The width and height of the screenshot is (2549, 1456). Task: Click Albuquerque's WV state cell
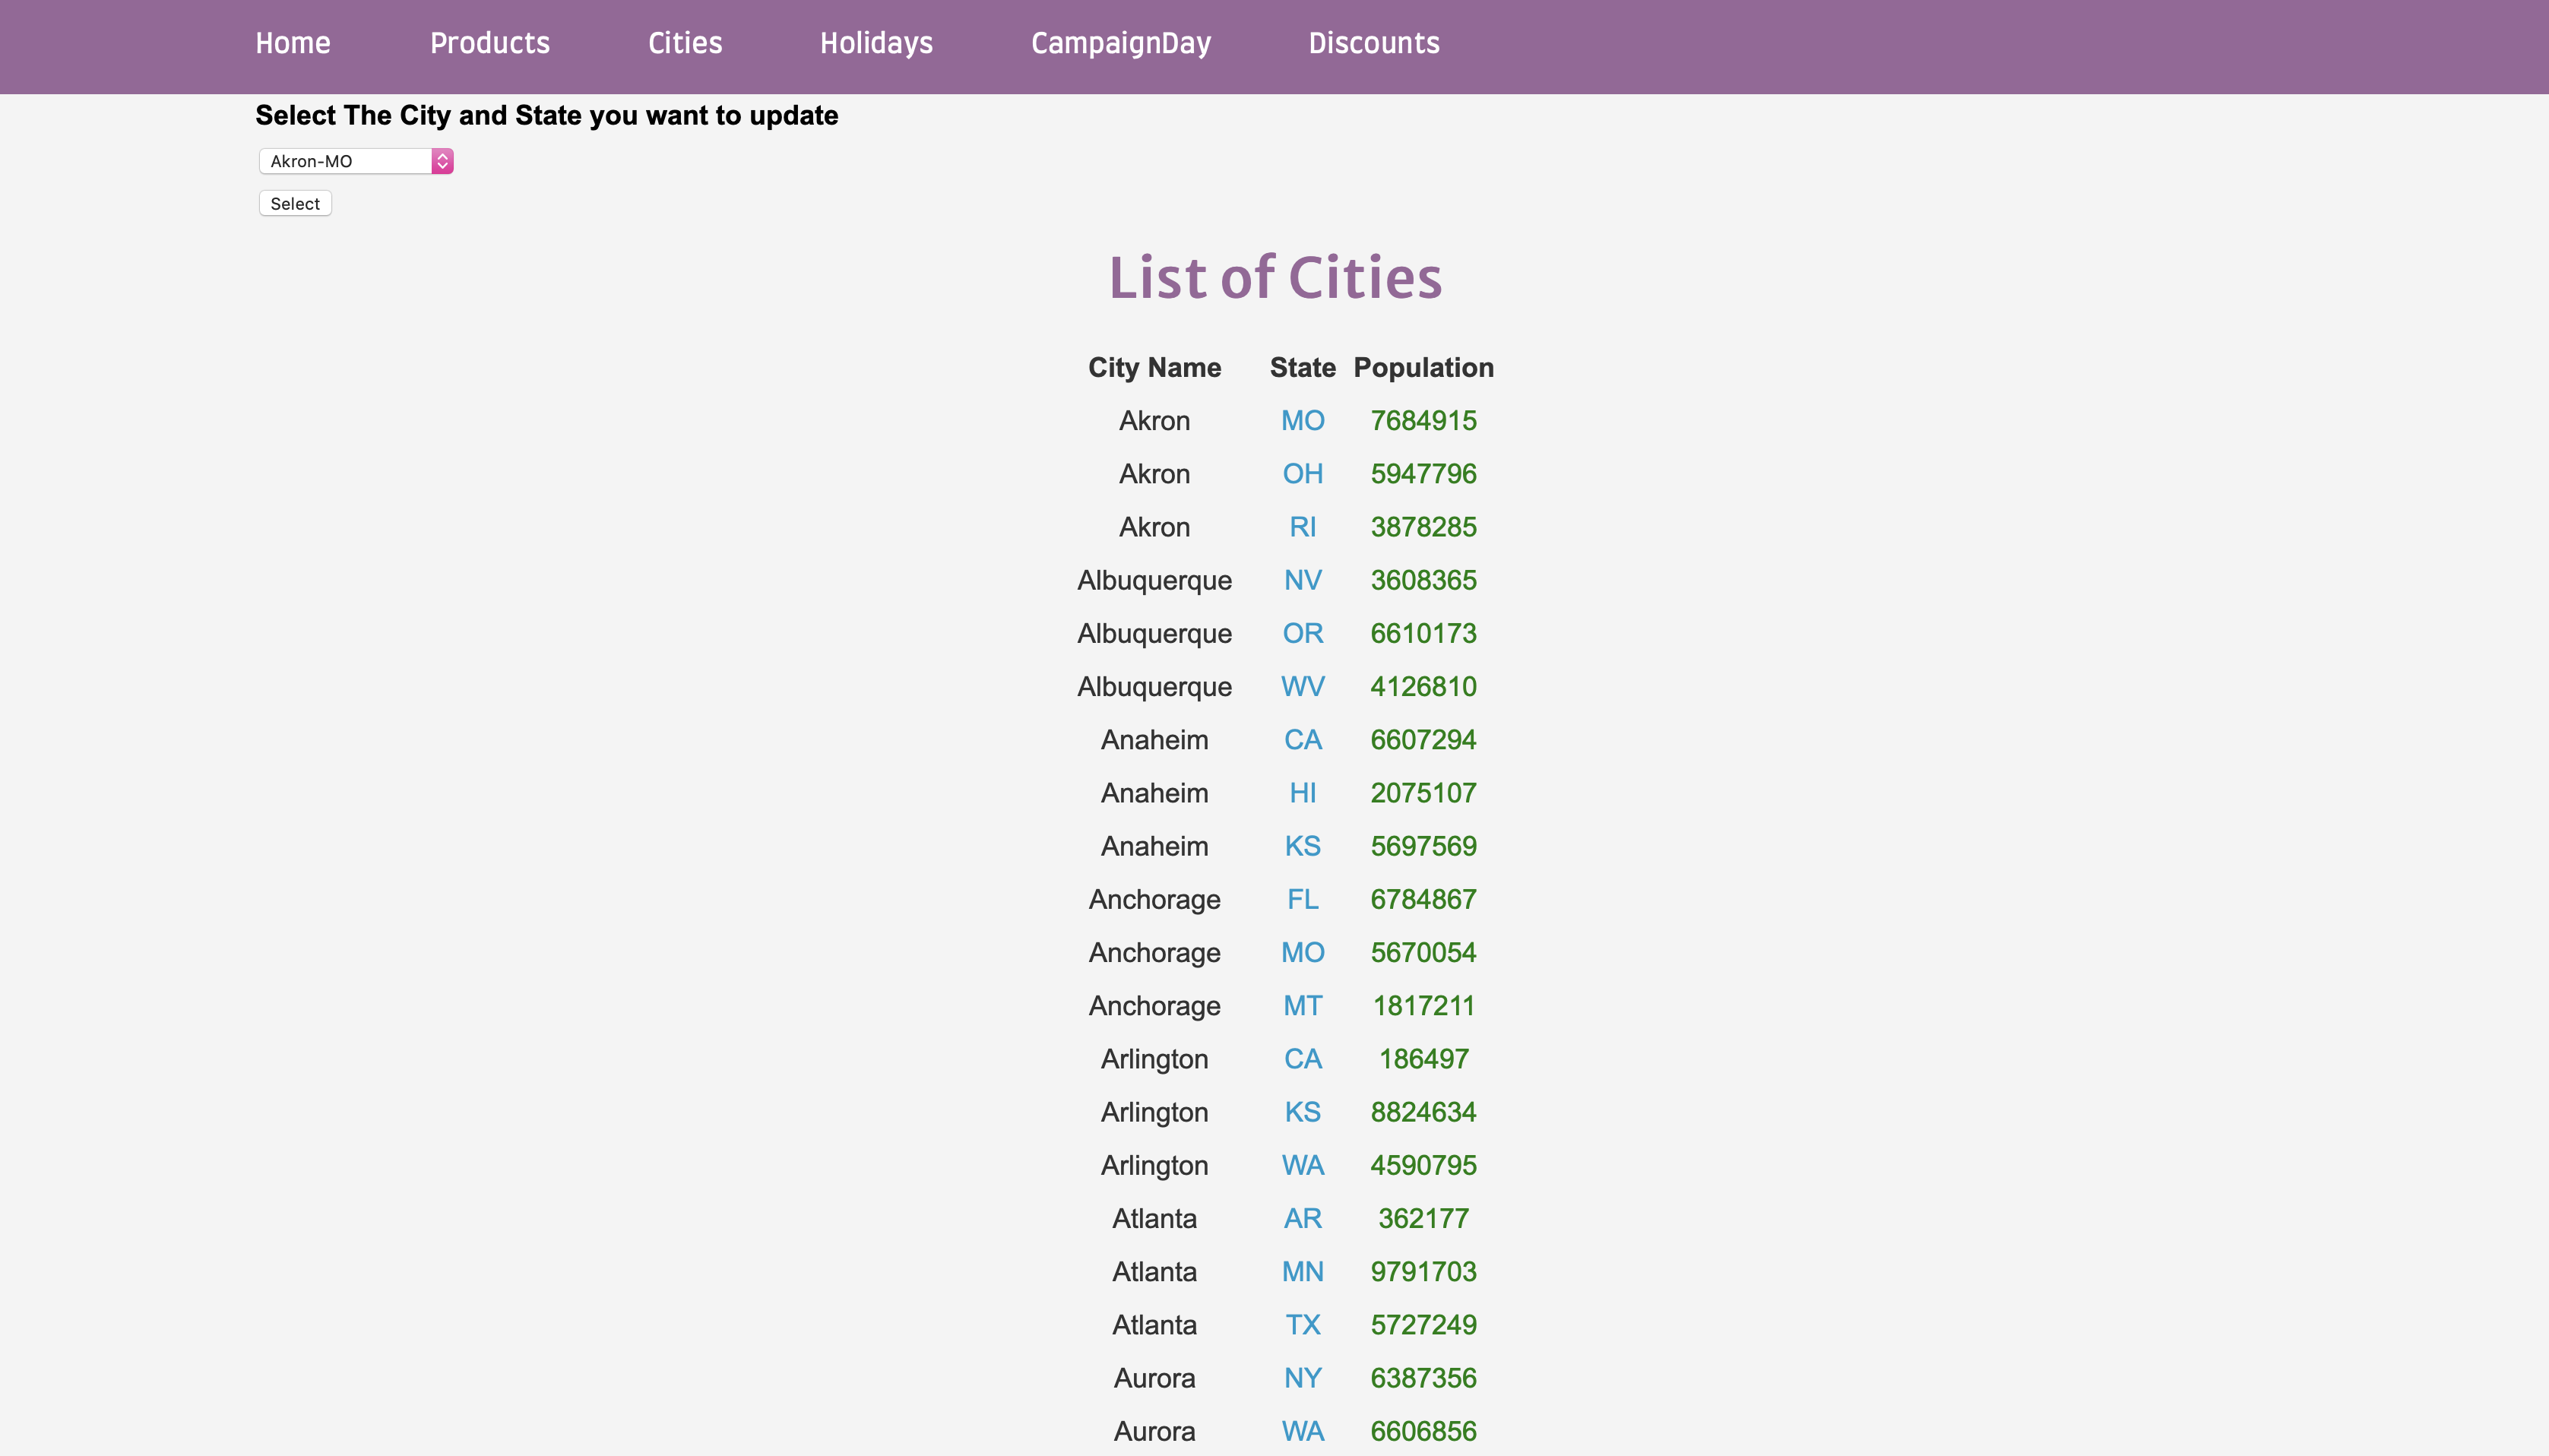point(1302,686)
